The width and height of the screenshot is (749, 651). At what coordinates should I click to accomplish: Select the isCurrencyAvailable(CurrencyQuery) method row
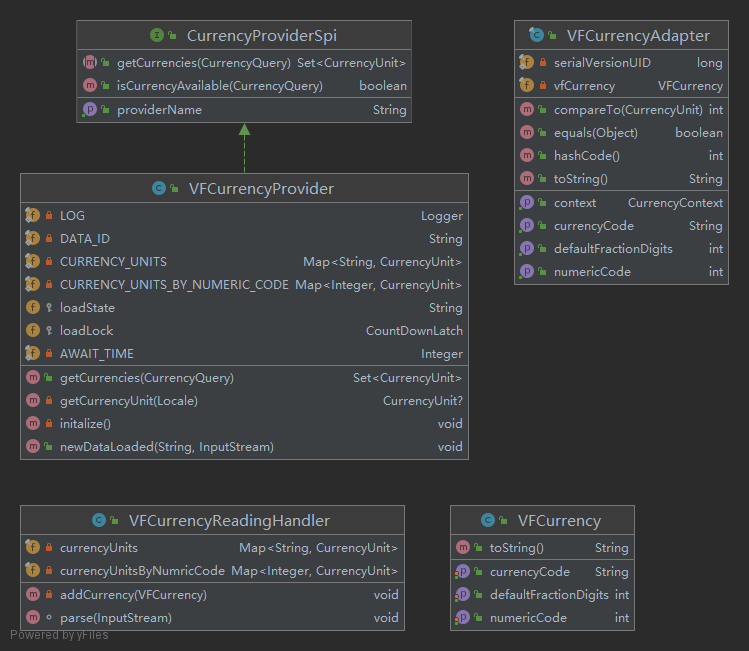pyautogui.click(x=244, y=85)
